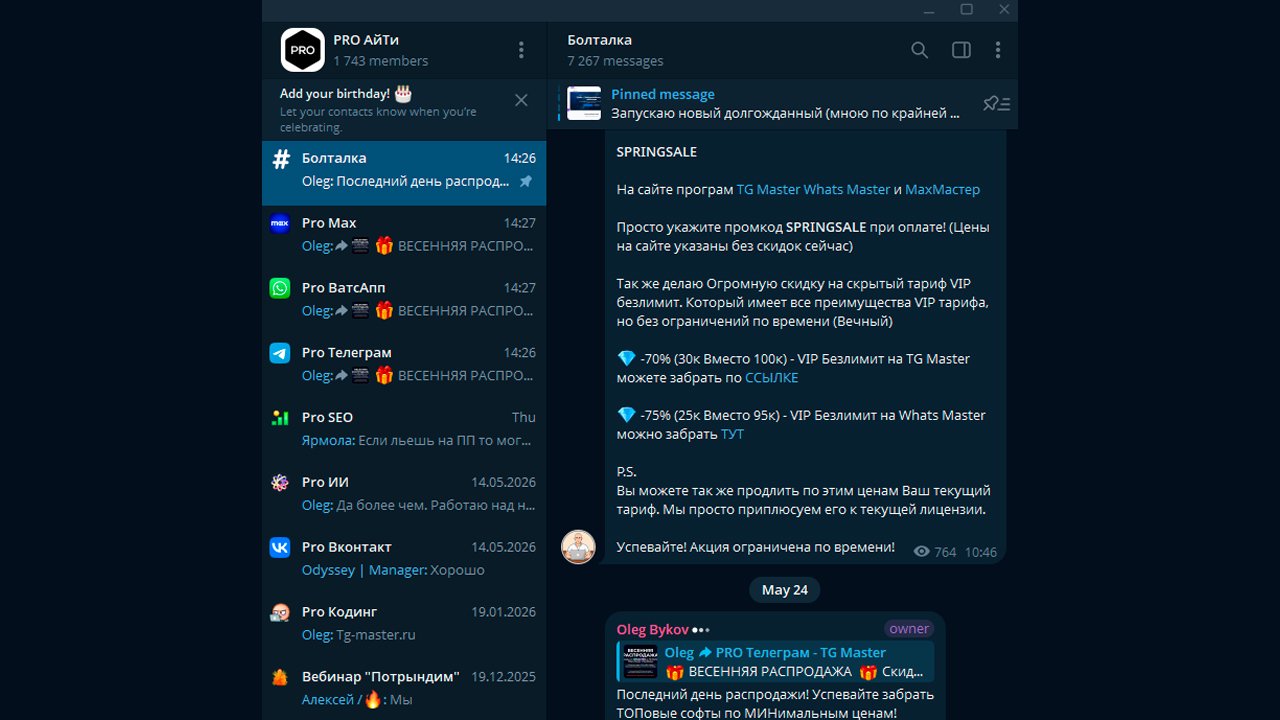Click the pin icon on Болталка row
1280x720 pixels.
point(526,182)
